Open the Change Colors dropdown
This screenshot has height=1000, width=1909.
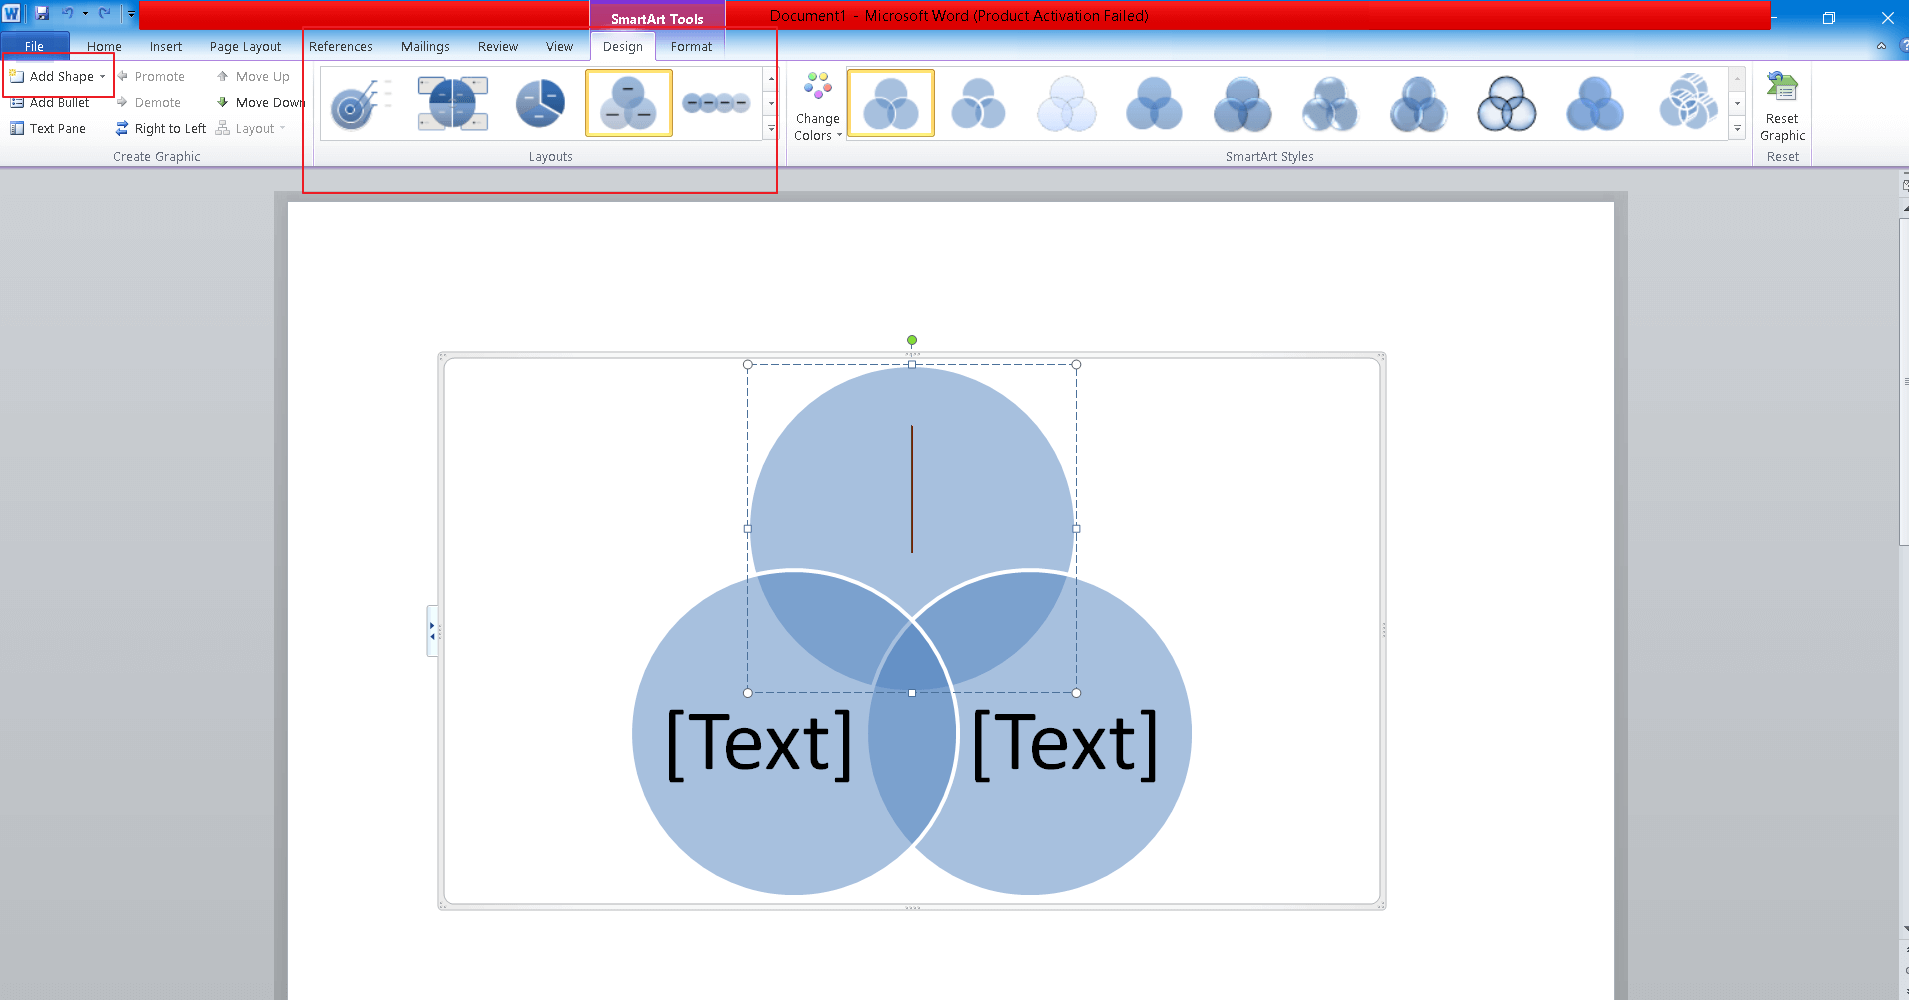817,106
